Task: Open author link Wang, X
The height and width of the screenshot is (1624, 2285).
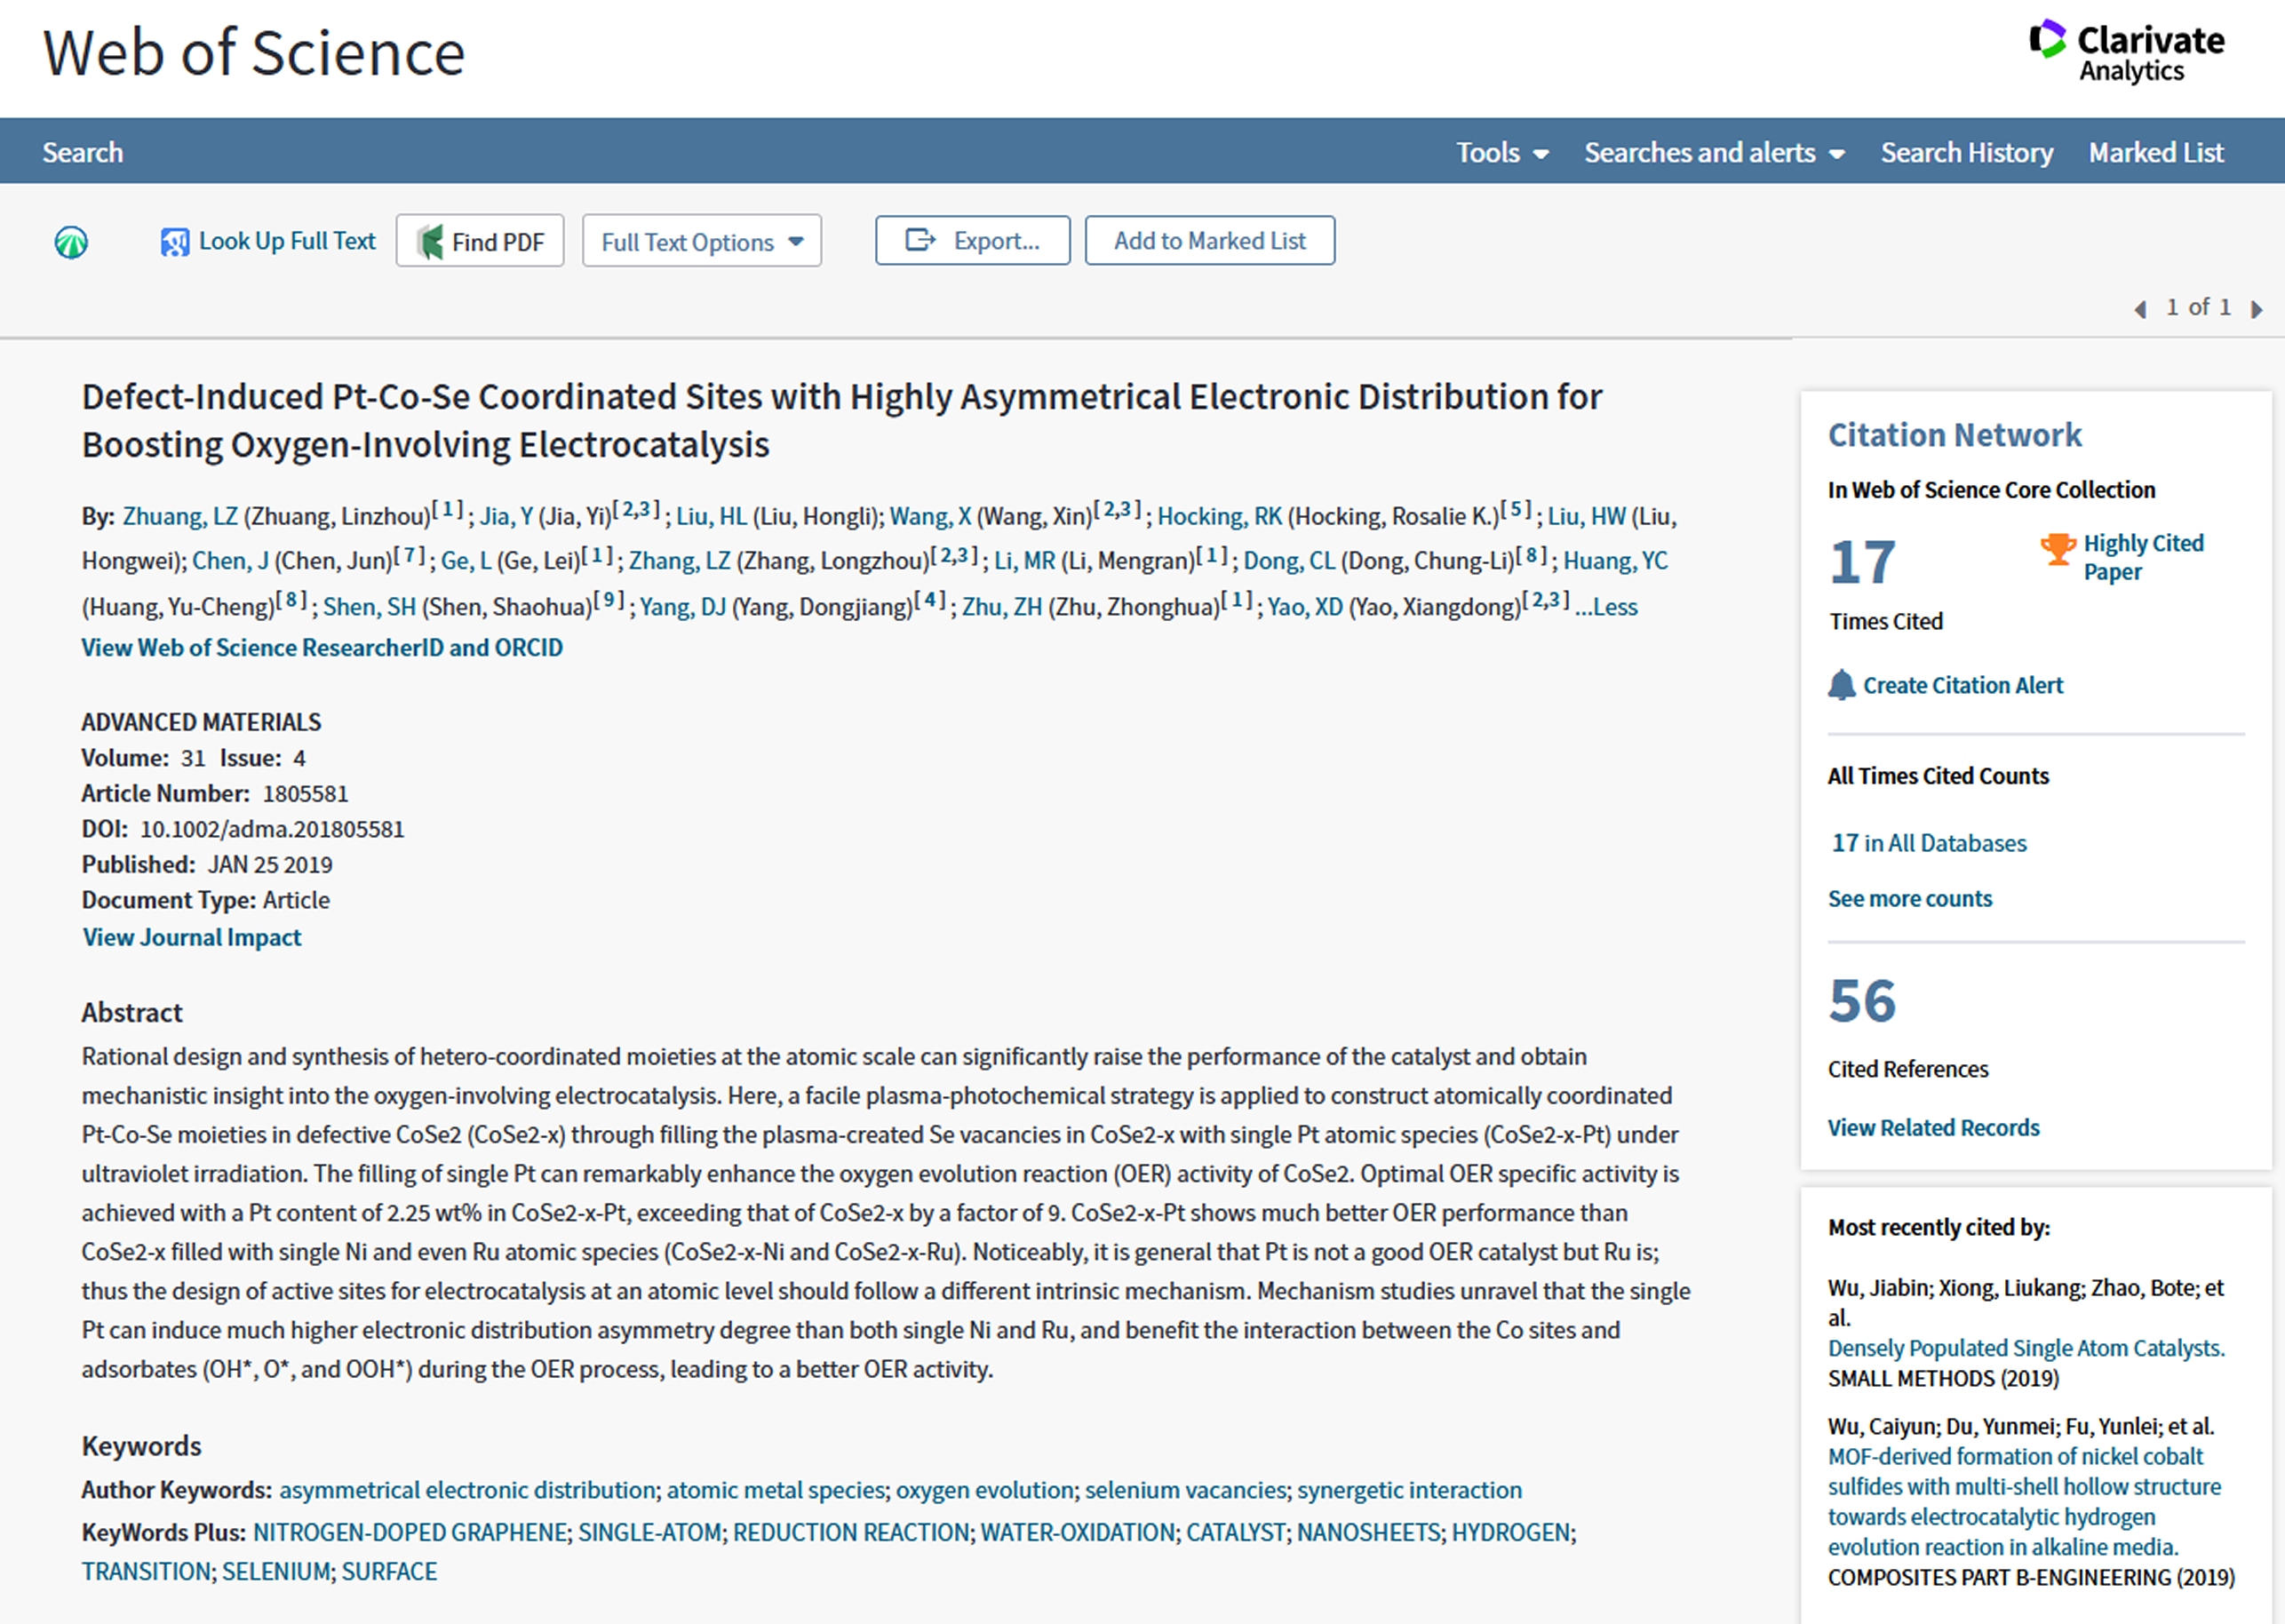Action: pyautogui.click(x=930, y=516)
